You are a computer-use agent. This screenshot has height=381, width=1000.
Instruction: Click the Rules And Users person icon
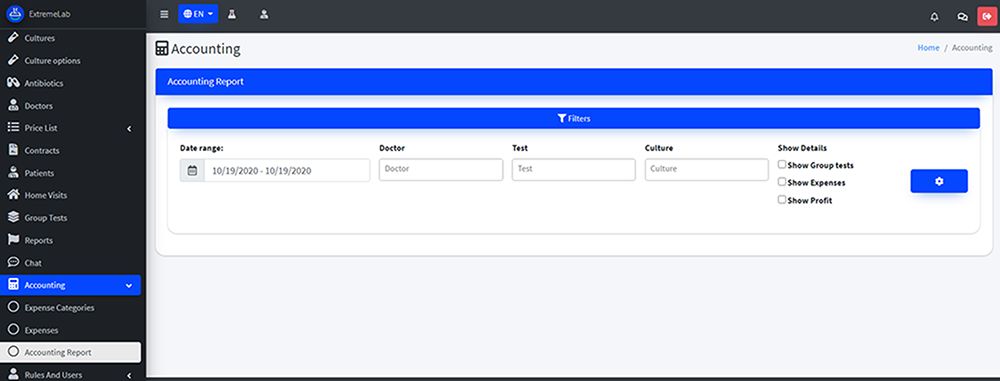(x=13, y=374)
